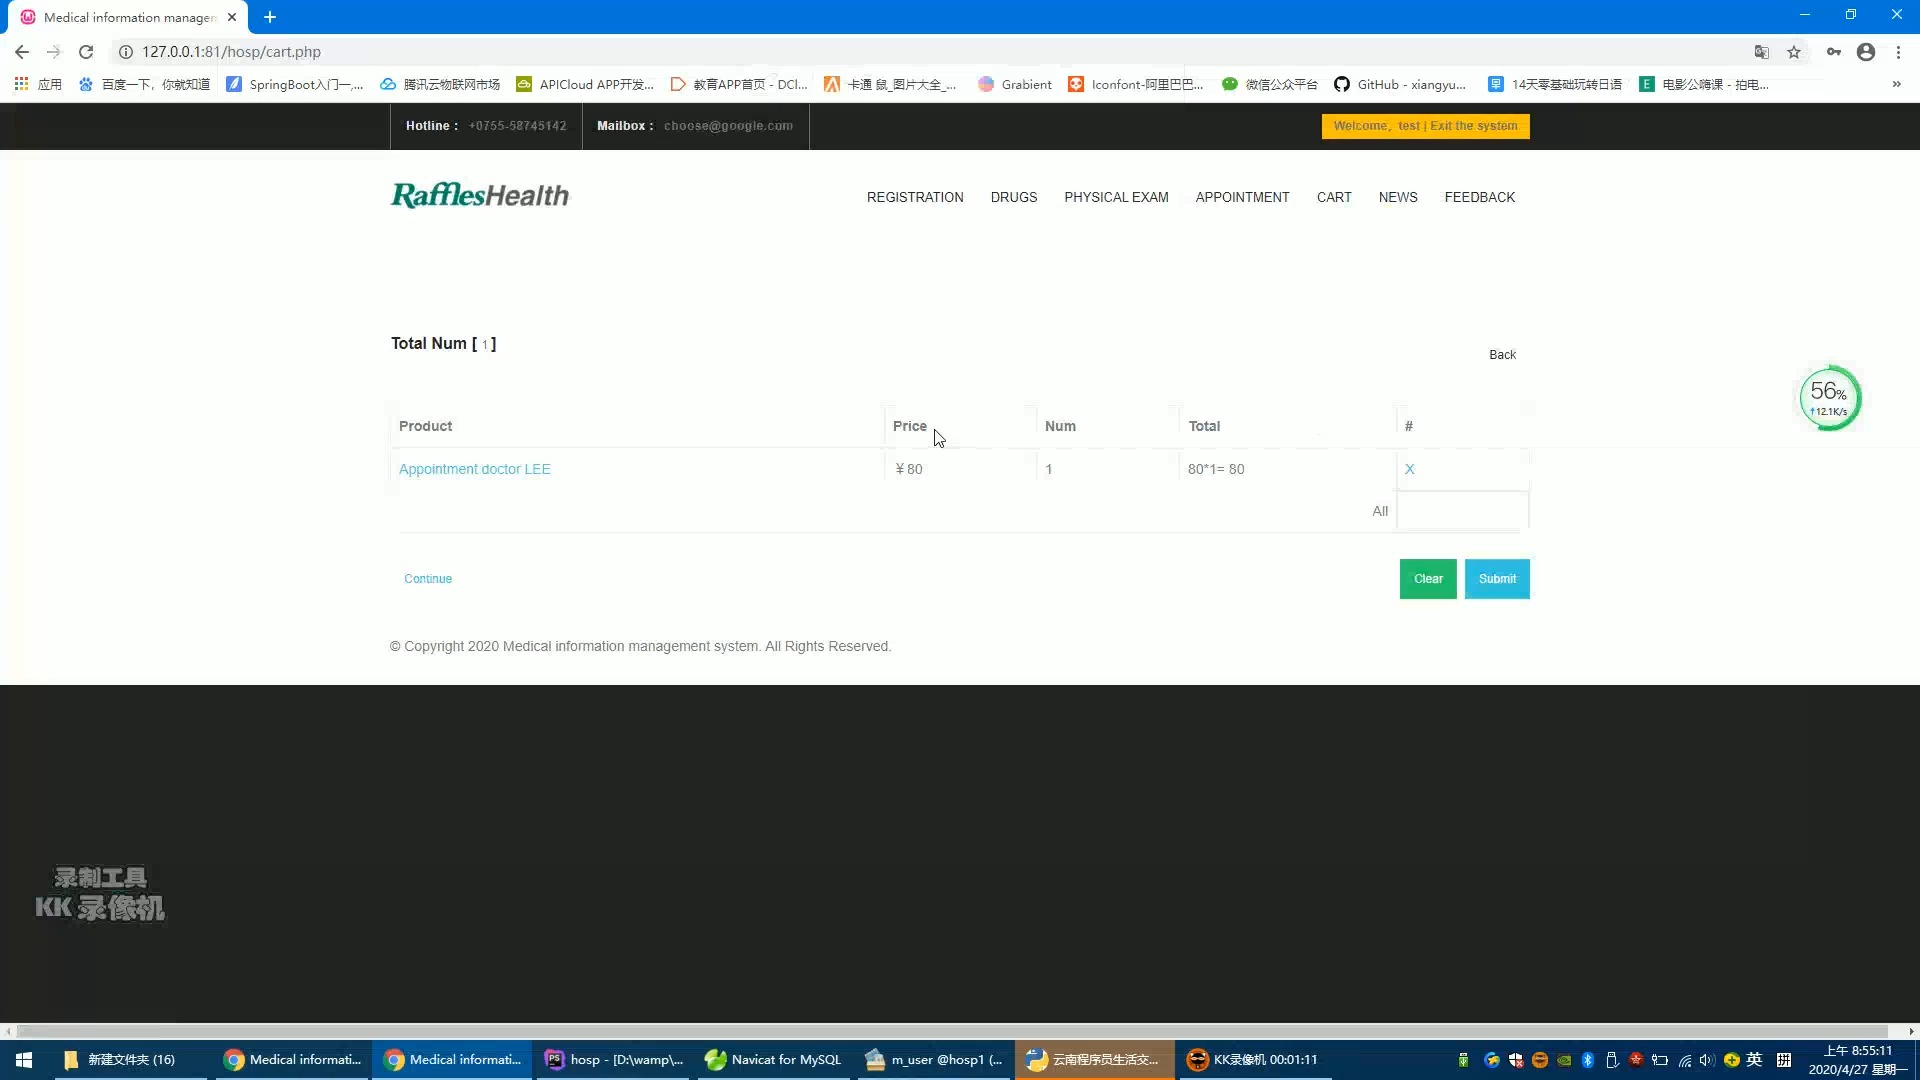Image resolution: width=1920 pixels, height=1080 pixels.
Task: Switch to first Chrome Medical informati taskbar item
Action: click(293, 1060)
